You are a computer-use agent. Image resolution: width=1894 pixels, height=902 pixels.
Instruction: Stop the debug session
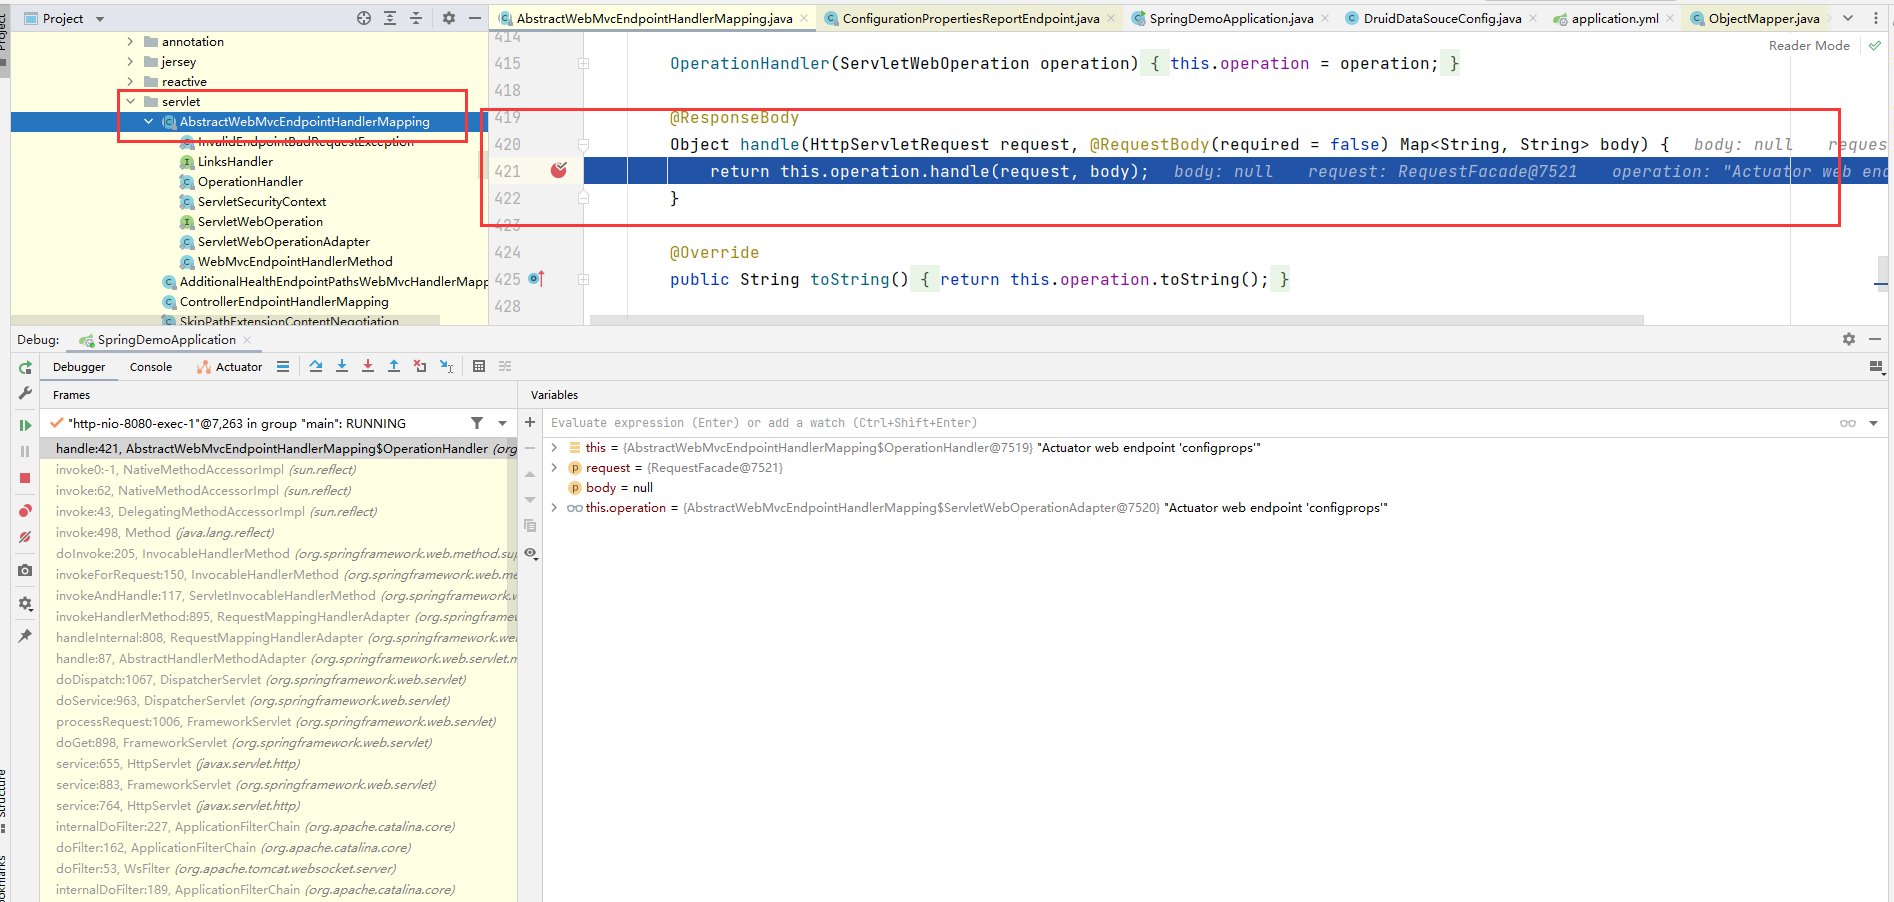pyautogui.click(x=25, y=478)
